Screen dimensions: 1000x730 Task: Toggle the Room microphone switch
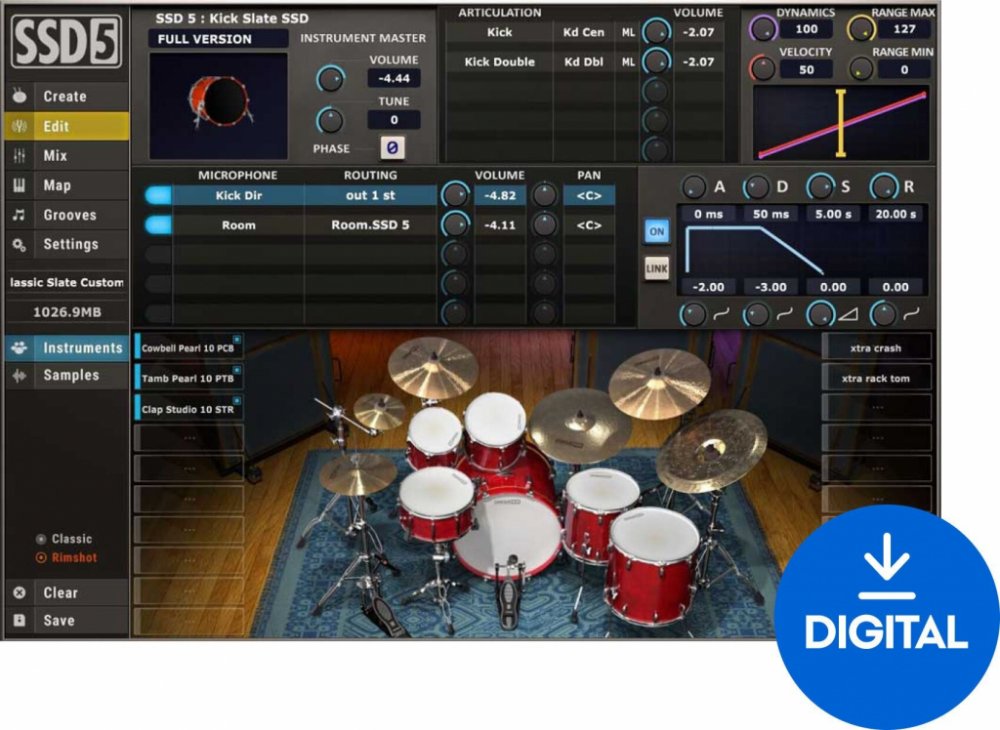[x=158, y=226]
